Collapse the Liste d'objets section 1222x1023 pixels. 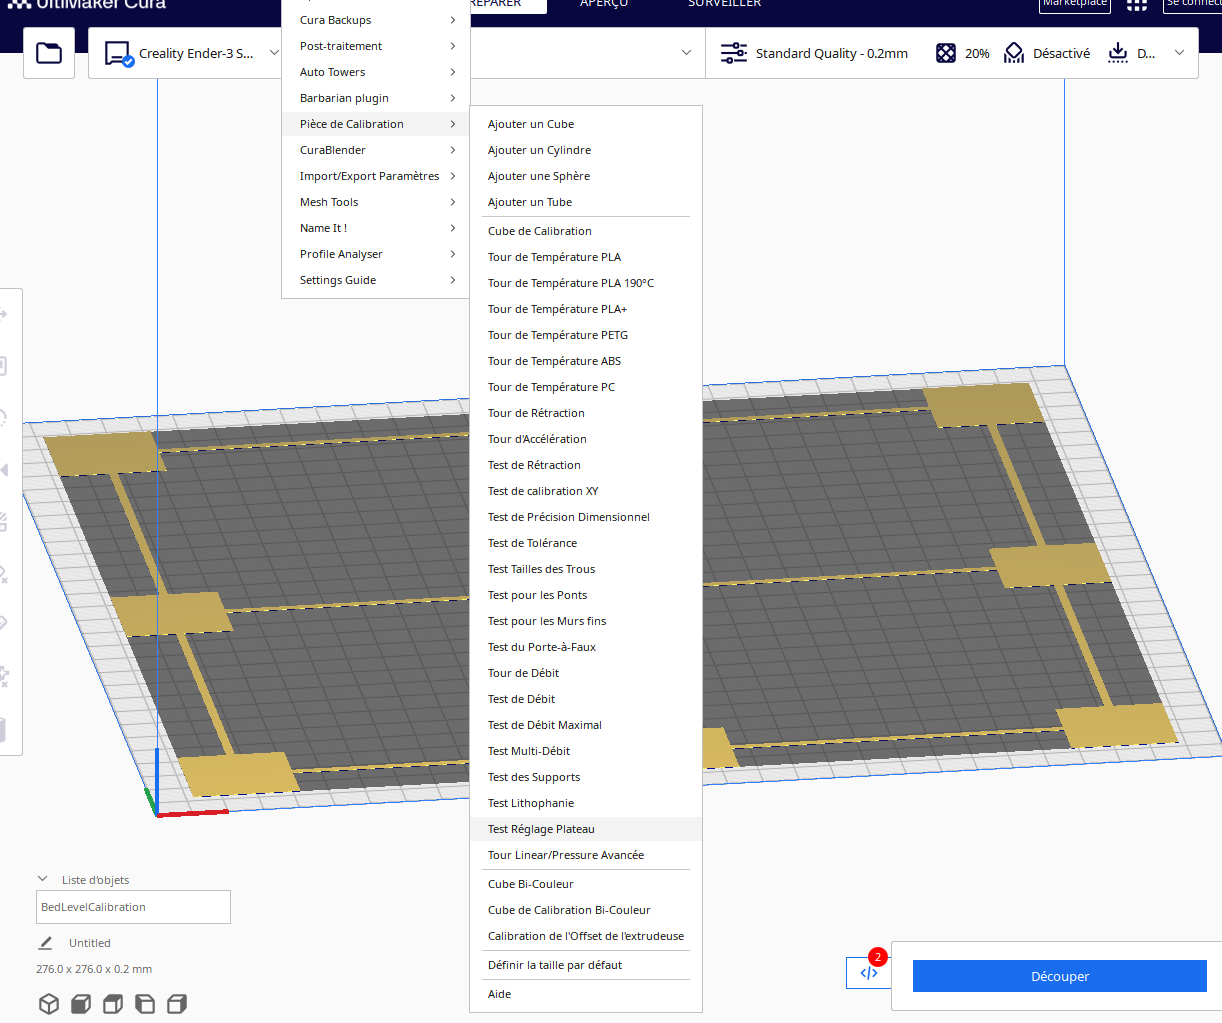pos(43,880)
